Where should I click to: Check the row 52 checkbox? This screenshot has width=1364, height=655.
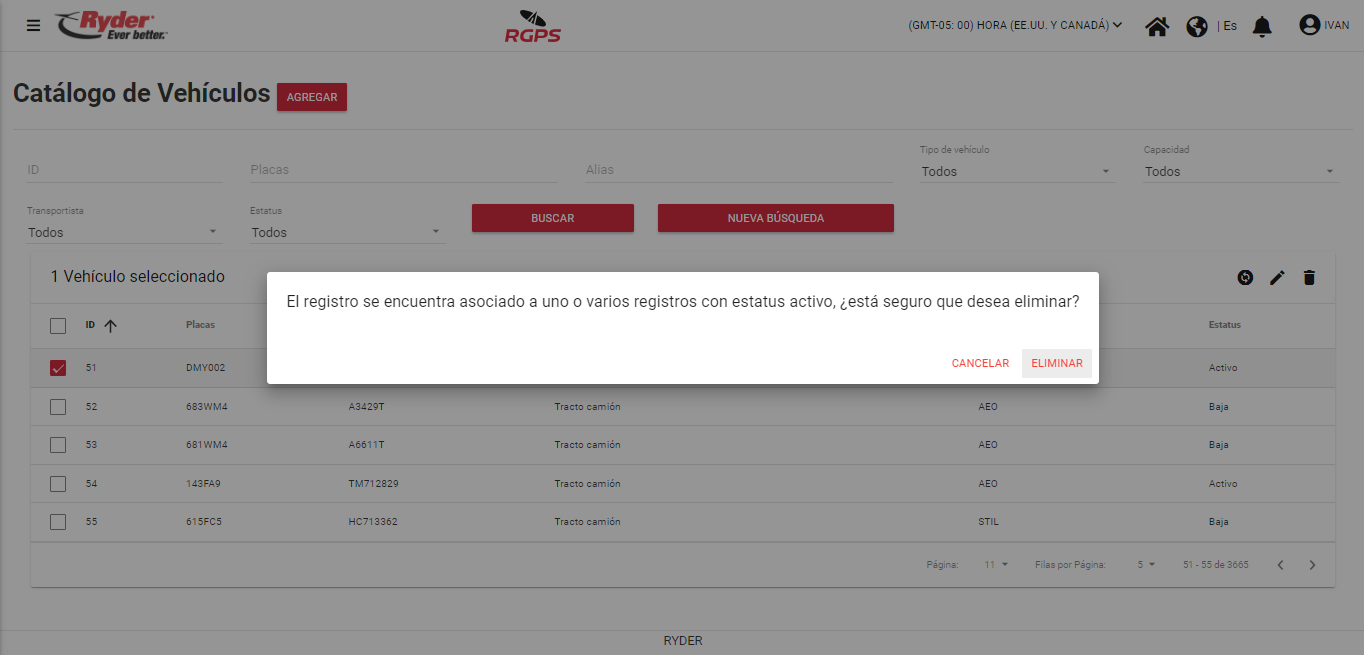58,407
